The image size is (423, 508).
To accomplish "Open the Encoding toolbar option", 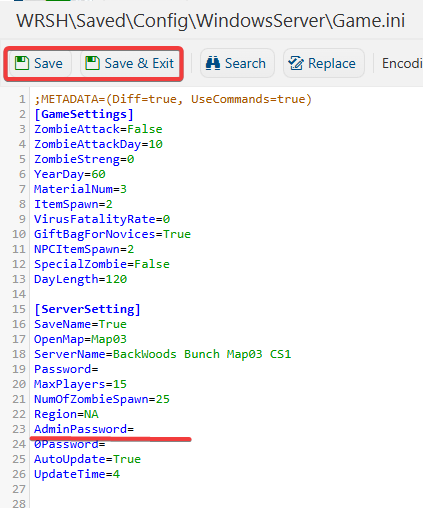I will point(402,63).
